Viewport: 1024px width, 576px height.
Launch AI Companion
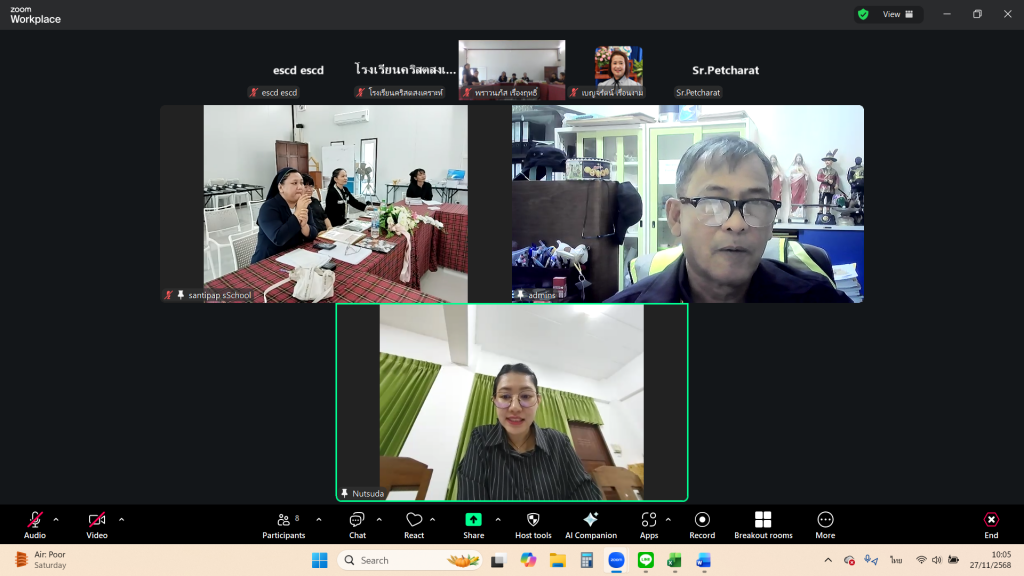coord(591,524)
